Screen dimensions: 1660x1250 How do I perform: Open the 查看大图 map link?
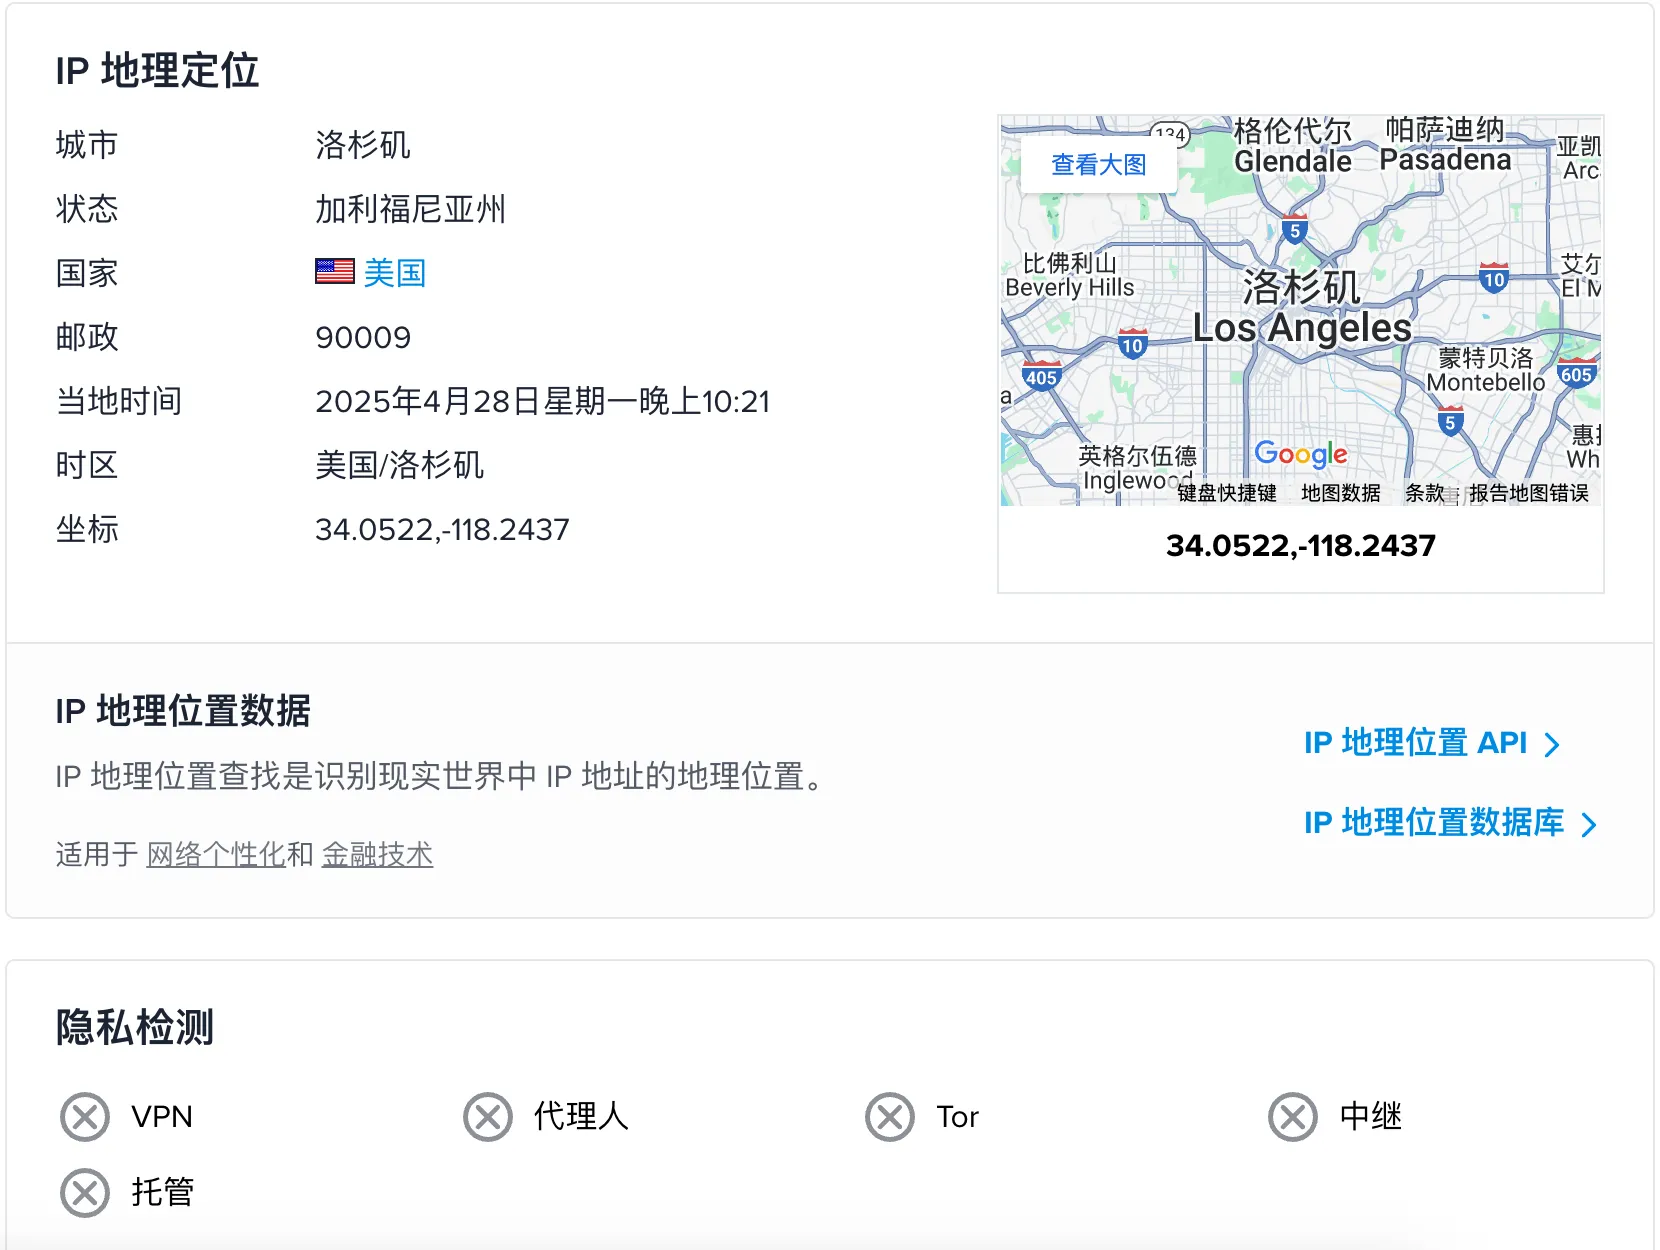pos(1098,165)
